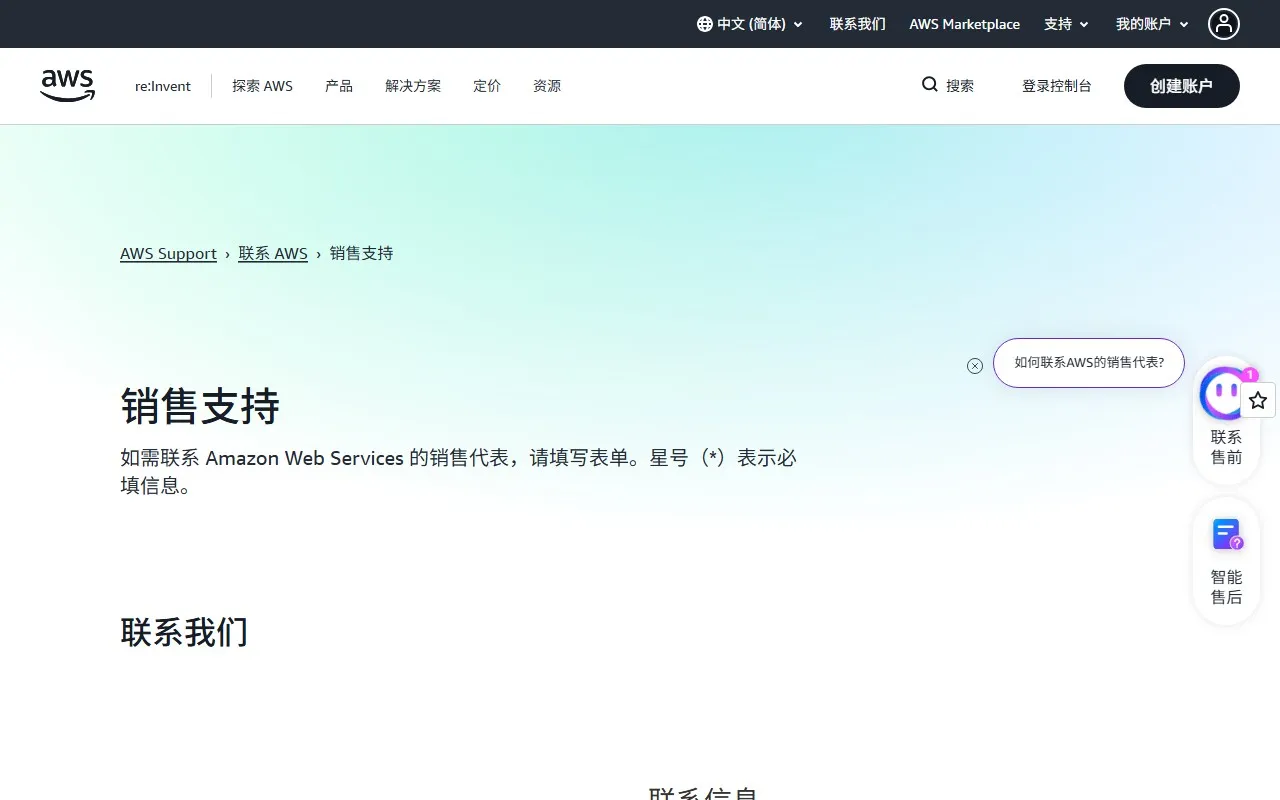Visit AWS Marketplace from the top bar
The image size is (1280, 800).
coord(964,24)
